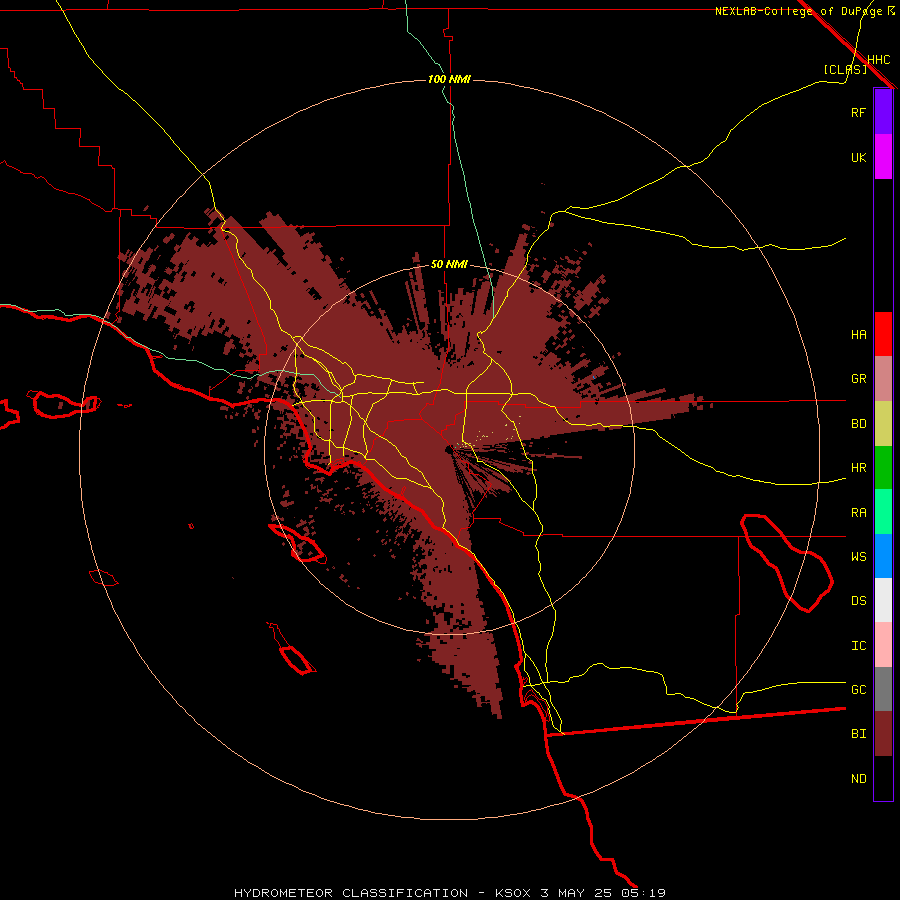Image resolution: width=900 pixels, height=900 pixels.
Task: Click the IC legend label
Action: pyautogui.click(x=858, y=646)
